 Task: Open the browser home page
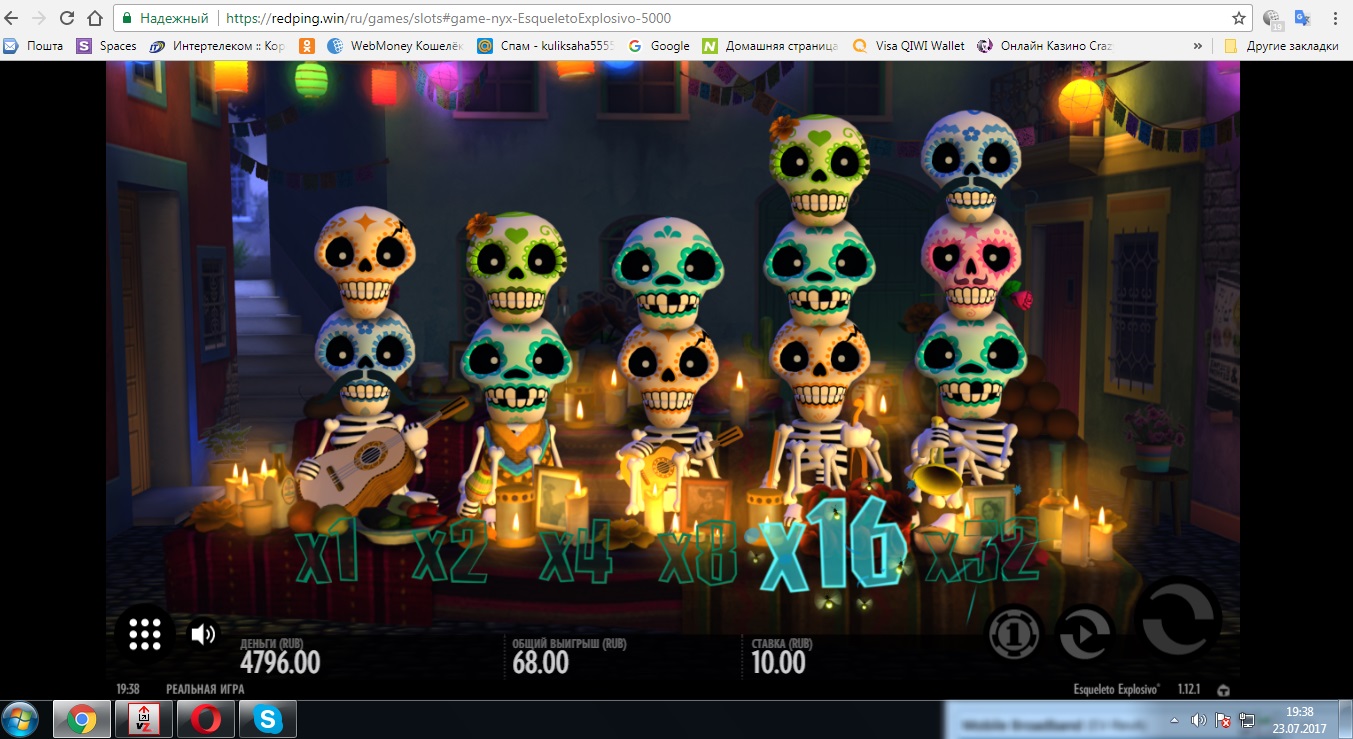click(94, 18)
